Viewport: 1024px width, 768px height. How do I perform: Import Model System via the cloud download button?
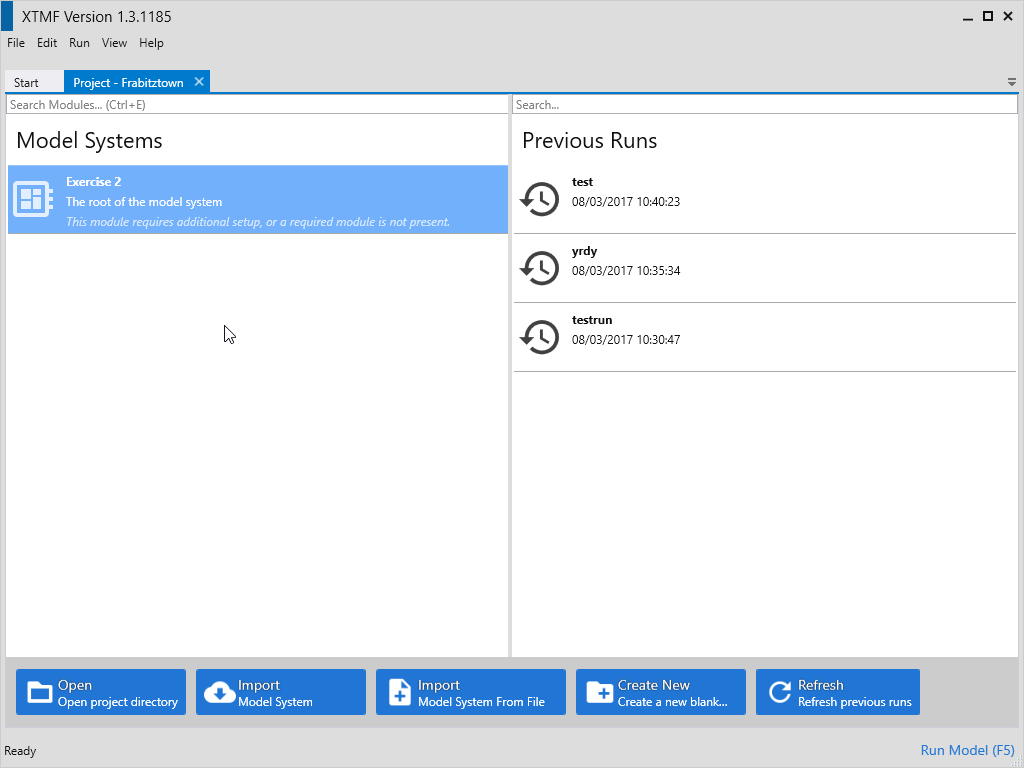(x=281, y=692)
